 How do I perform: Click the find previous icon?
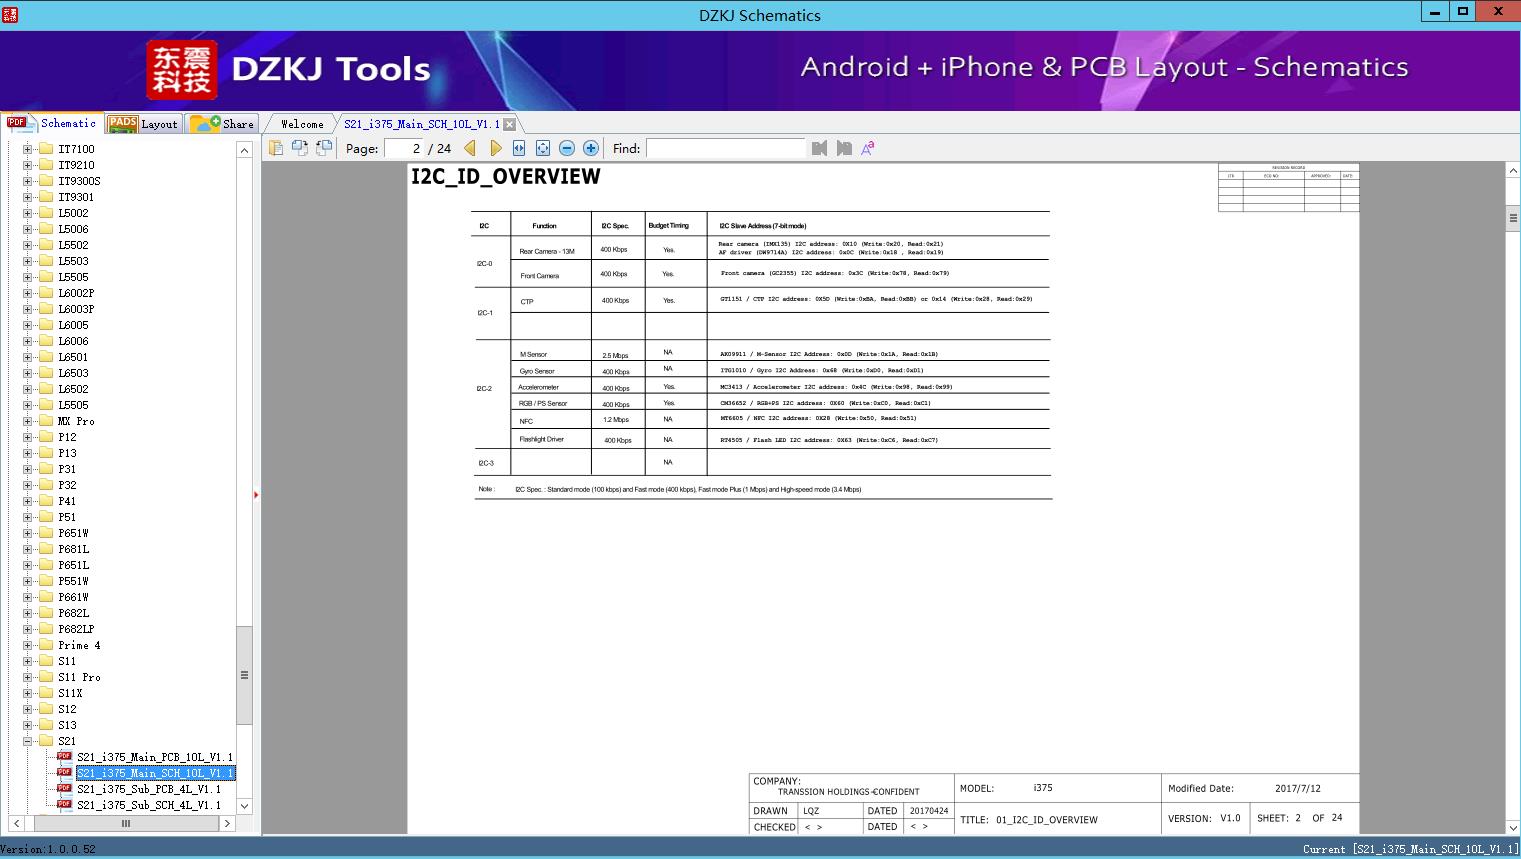coord(820,148)
